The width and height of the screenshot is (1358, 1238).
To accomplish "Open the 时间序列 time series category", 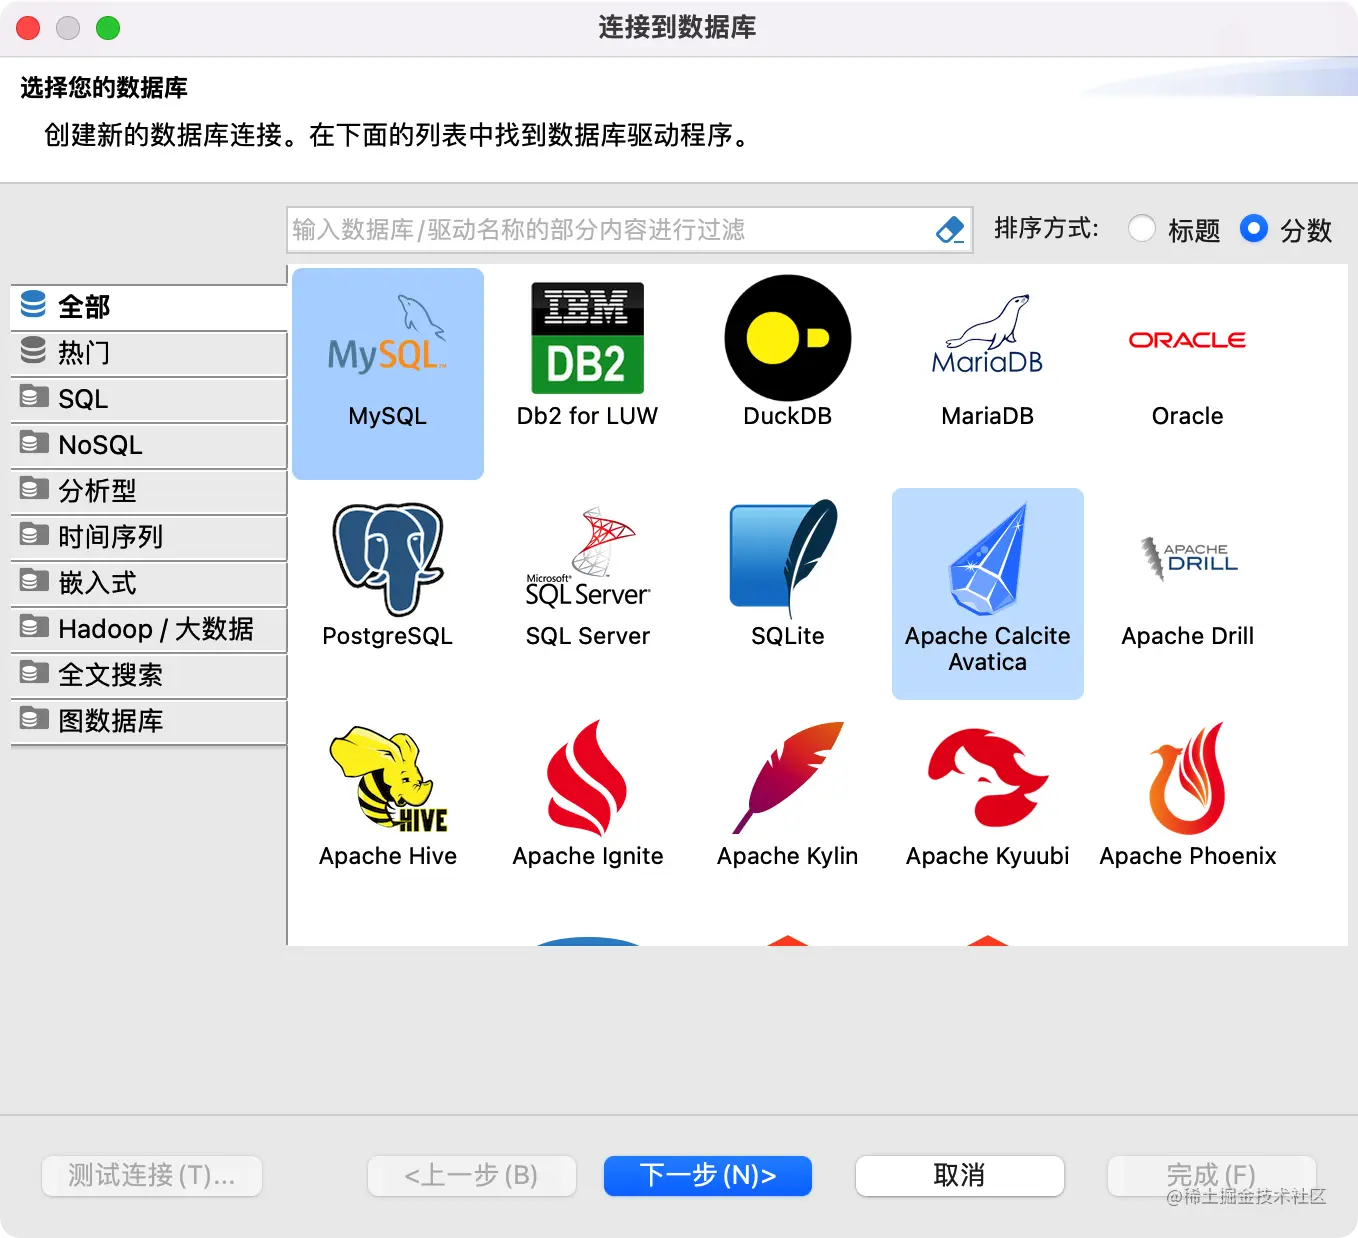I will coord(149,536).
